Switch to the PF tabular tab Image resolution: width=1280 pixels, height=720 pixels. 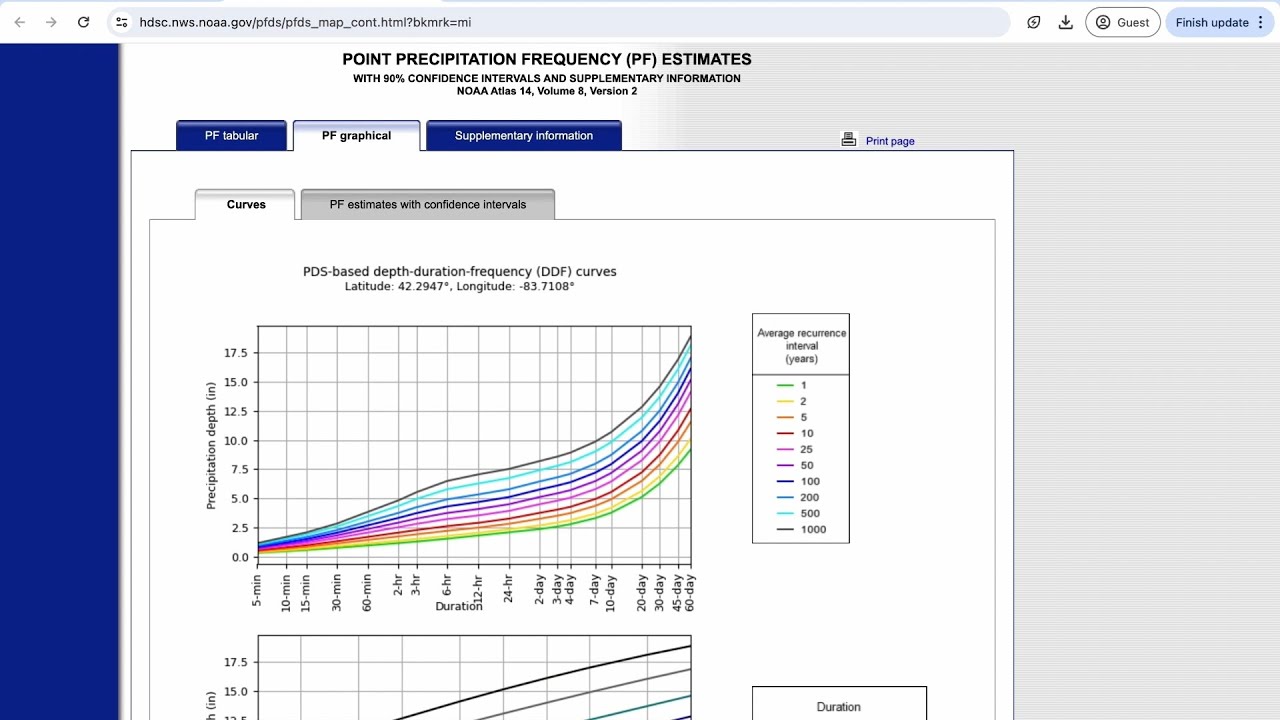pyautogui.click(x=231, y=136)
